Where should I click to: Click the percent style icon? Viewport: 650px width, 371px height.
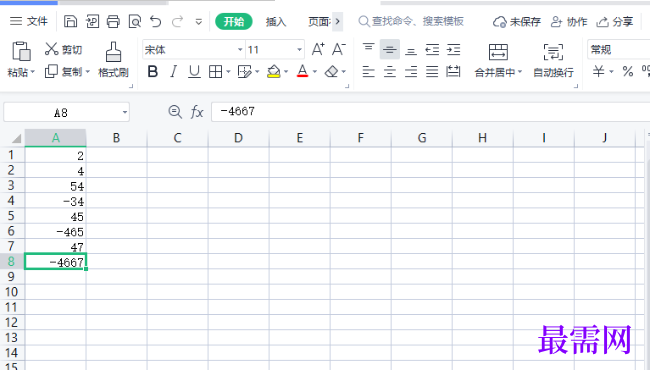click(x=628, y=72)
